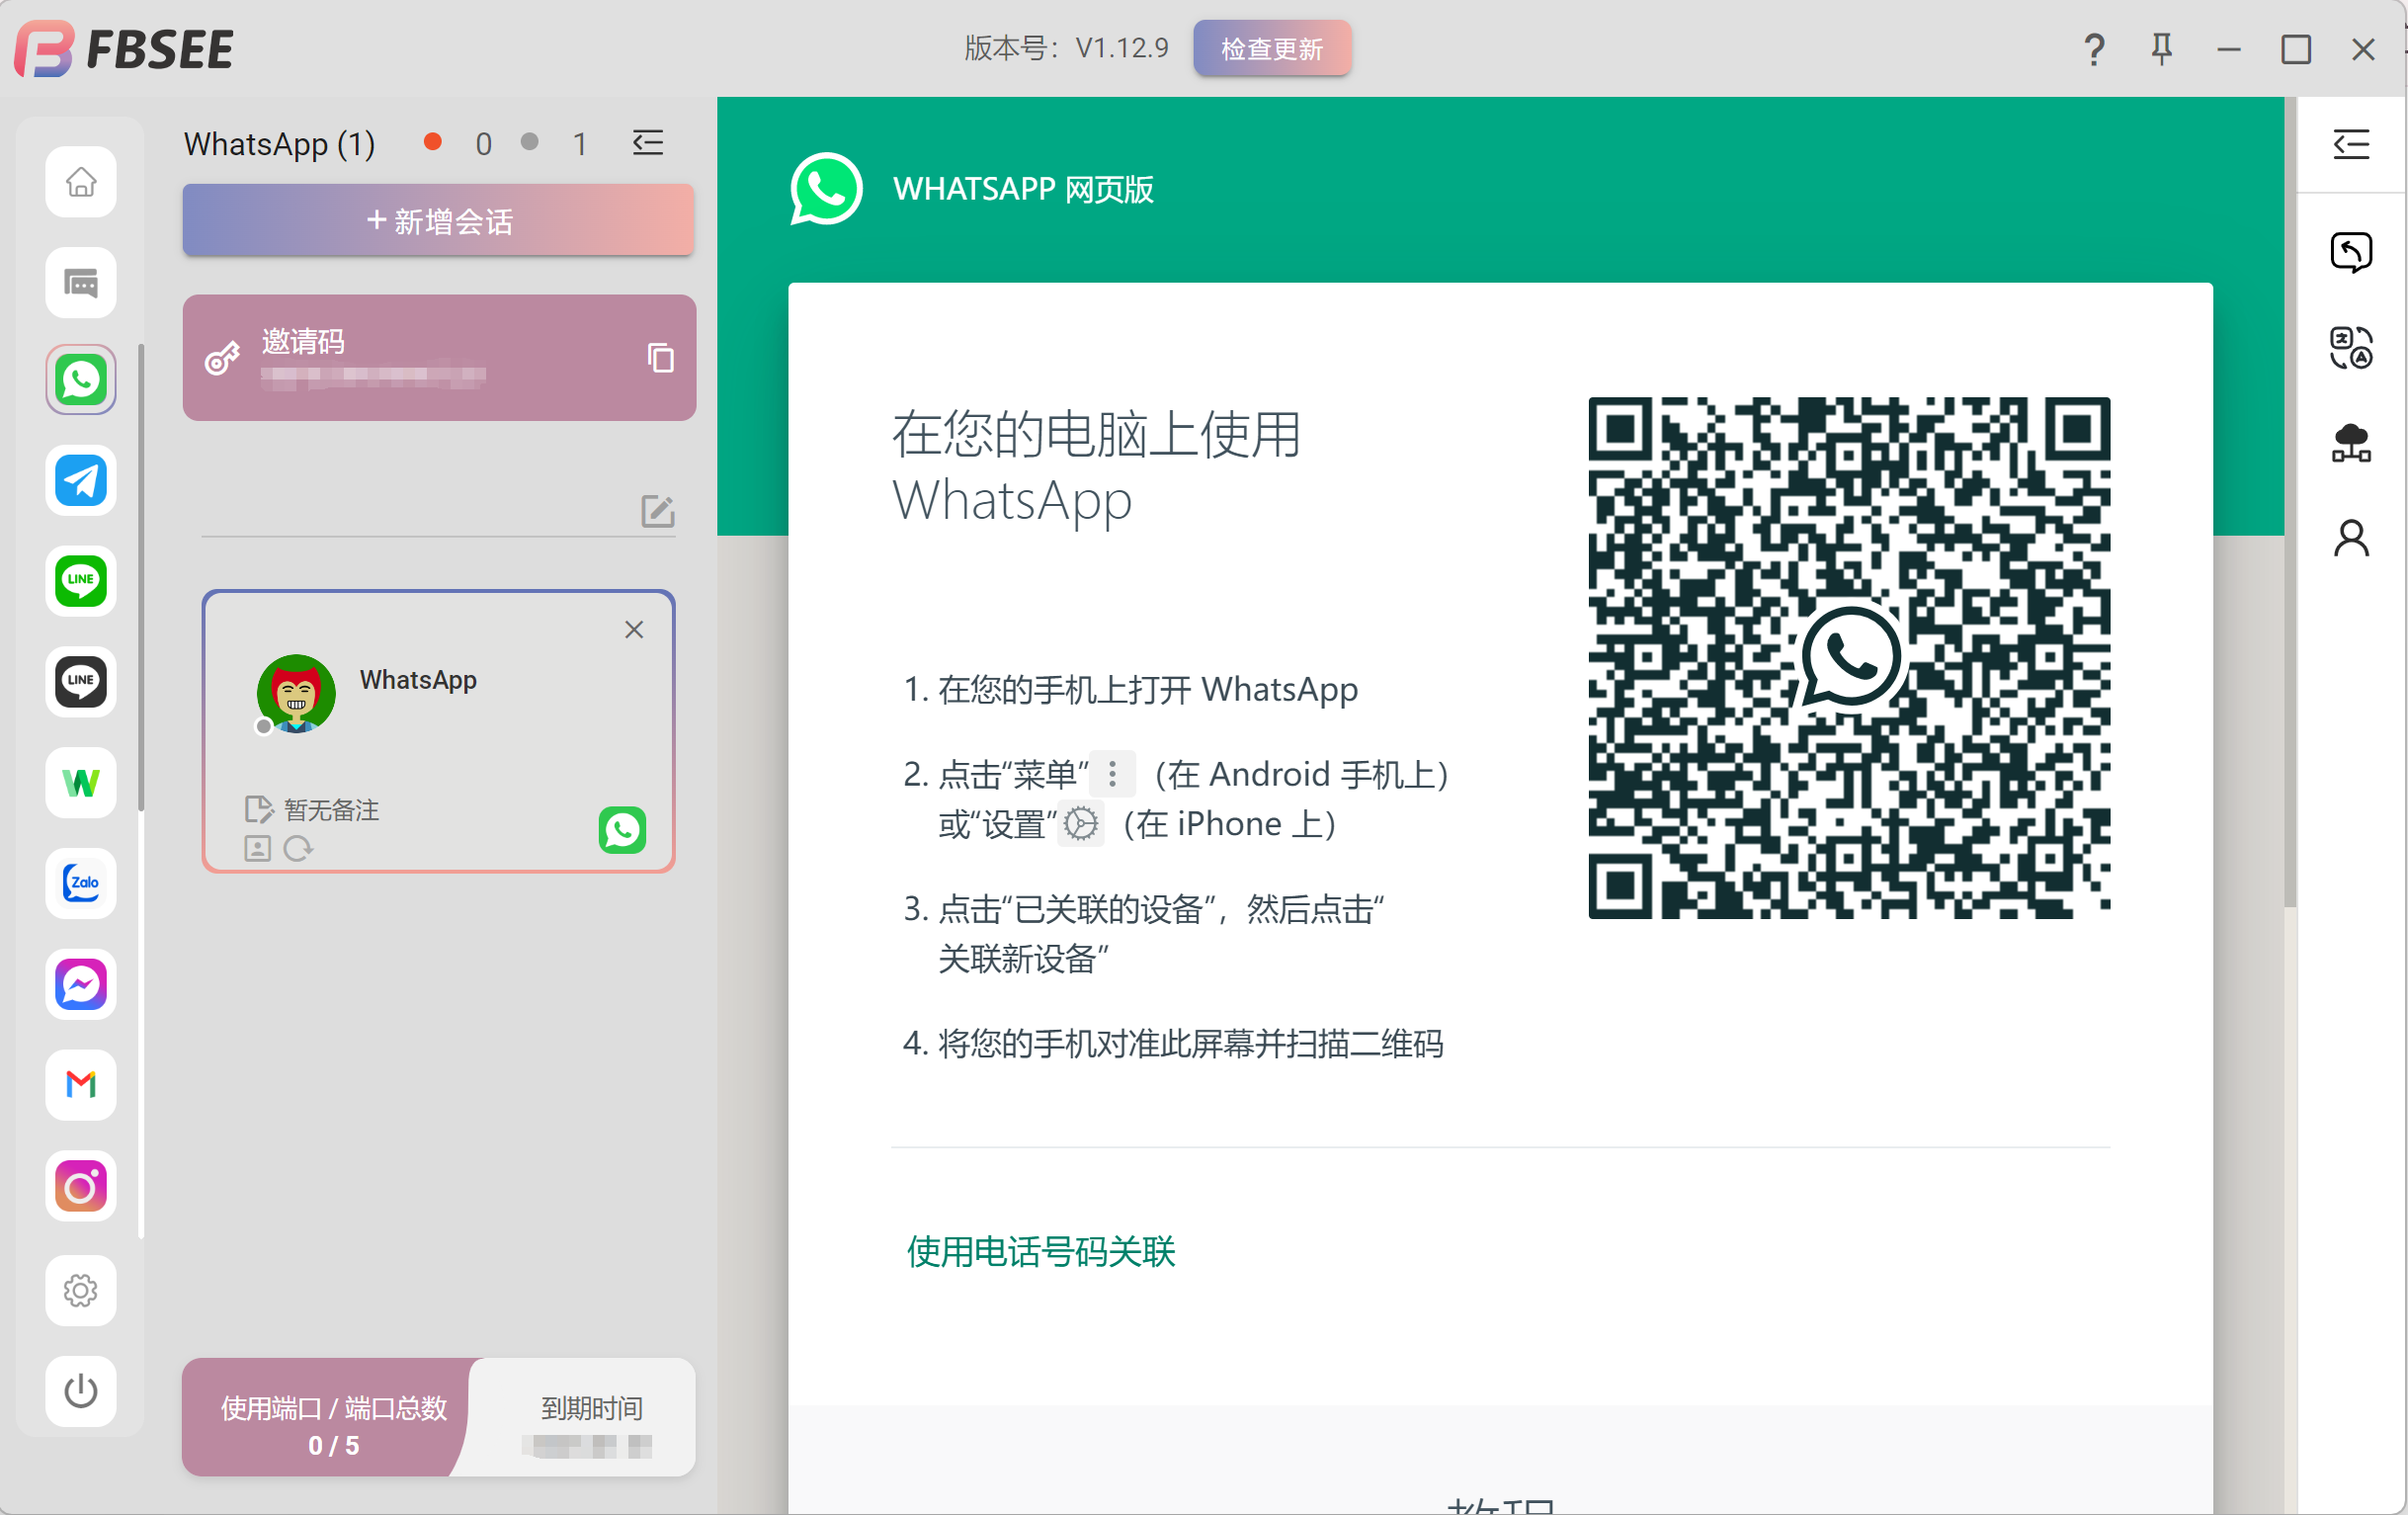Select the WhatsApp sidebar icon
The width and height of the screenshot is (2408, 1515).
[x=81, y=380]
